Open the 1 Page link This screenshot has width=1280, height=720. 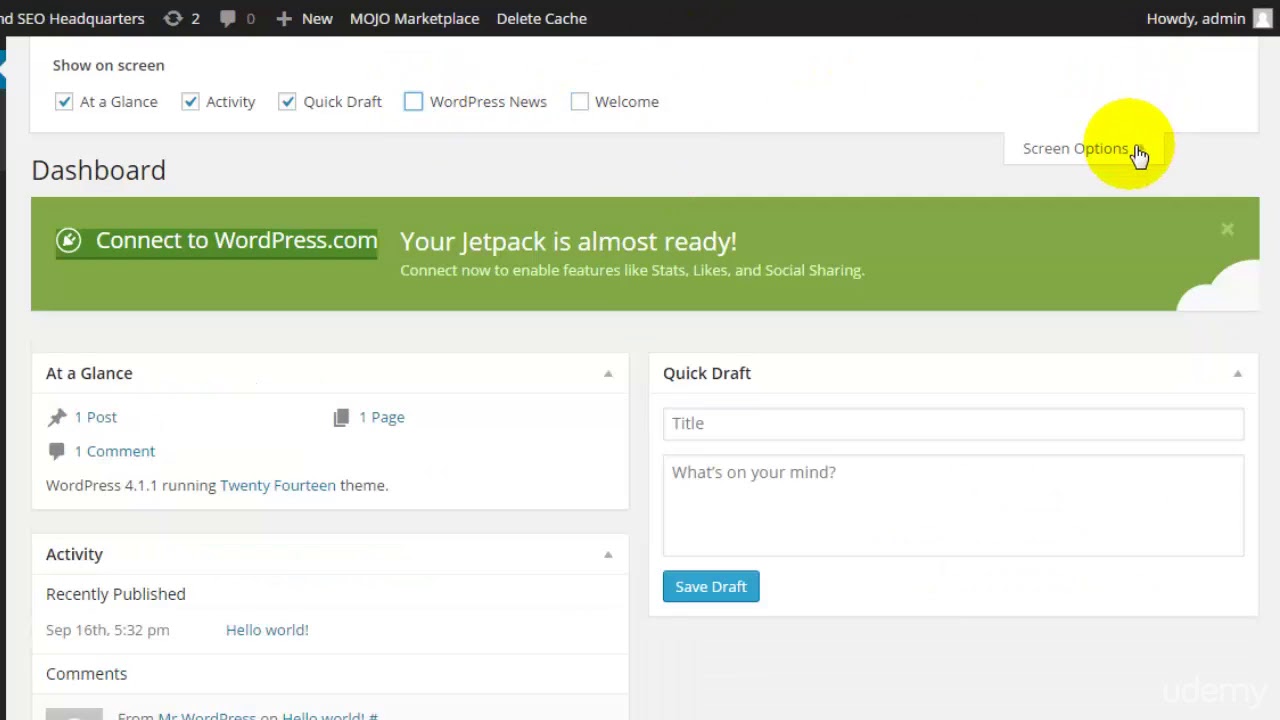point(382,417)
